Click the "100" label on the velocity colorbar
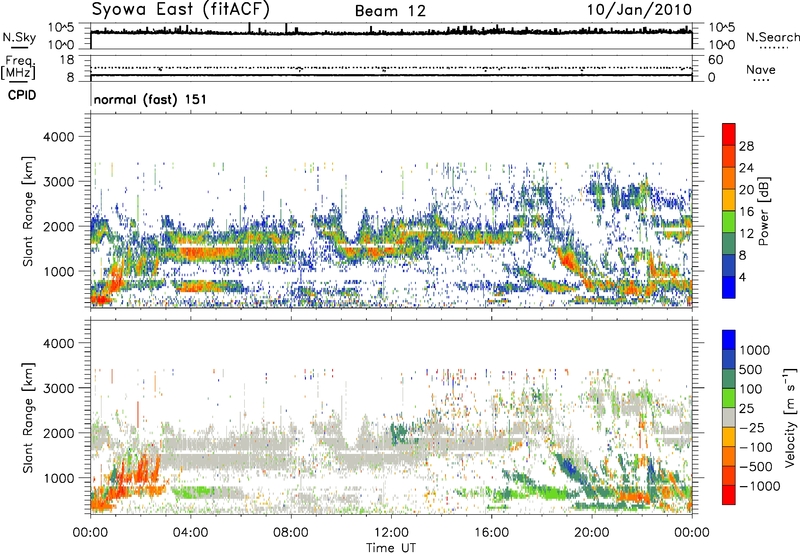The image size is (800, 554). 751,389
